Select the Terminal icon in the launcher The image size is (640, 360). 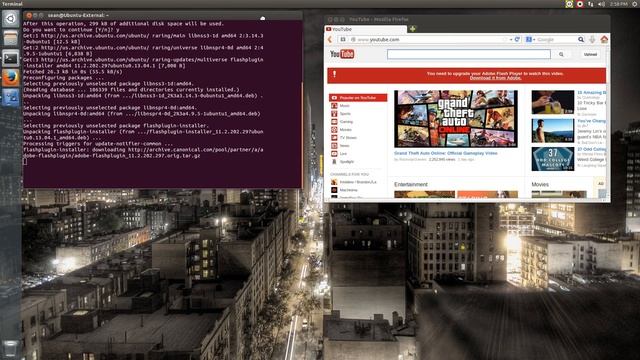tap(11, 58)
